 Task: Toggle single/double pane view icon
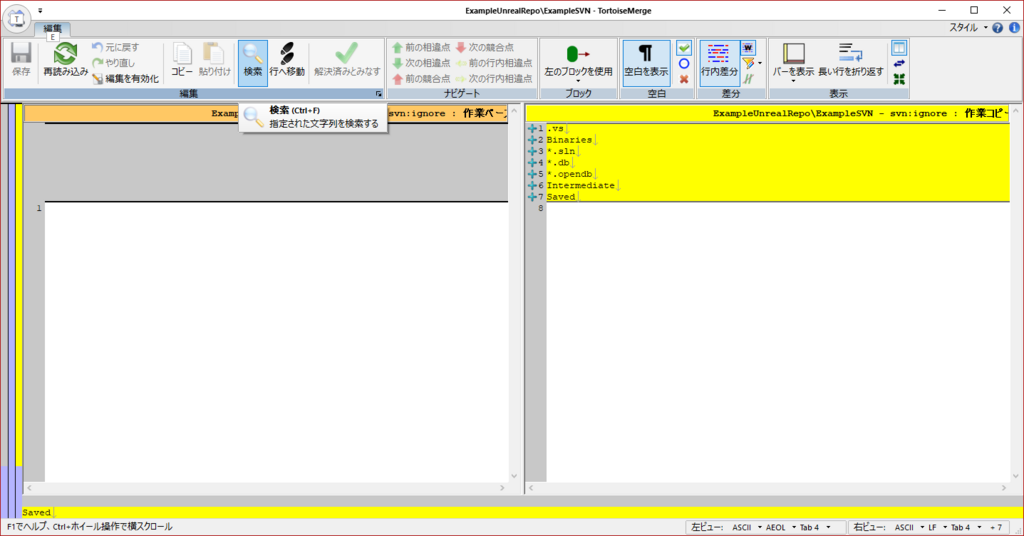[x=899, y=48]
